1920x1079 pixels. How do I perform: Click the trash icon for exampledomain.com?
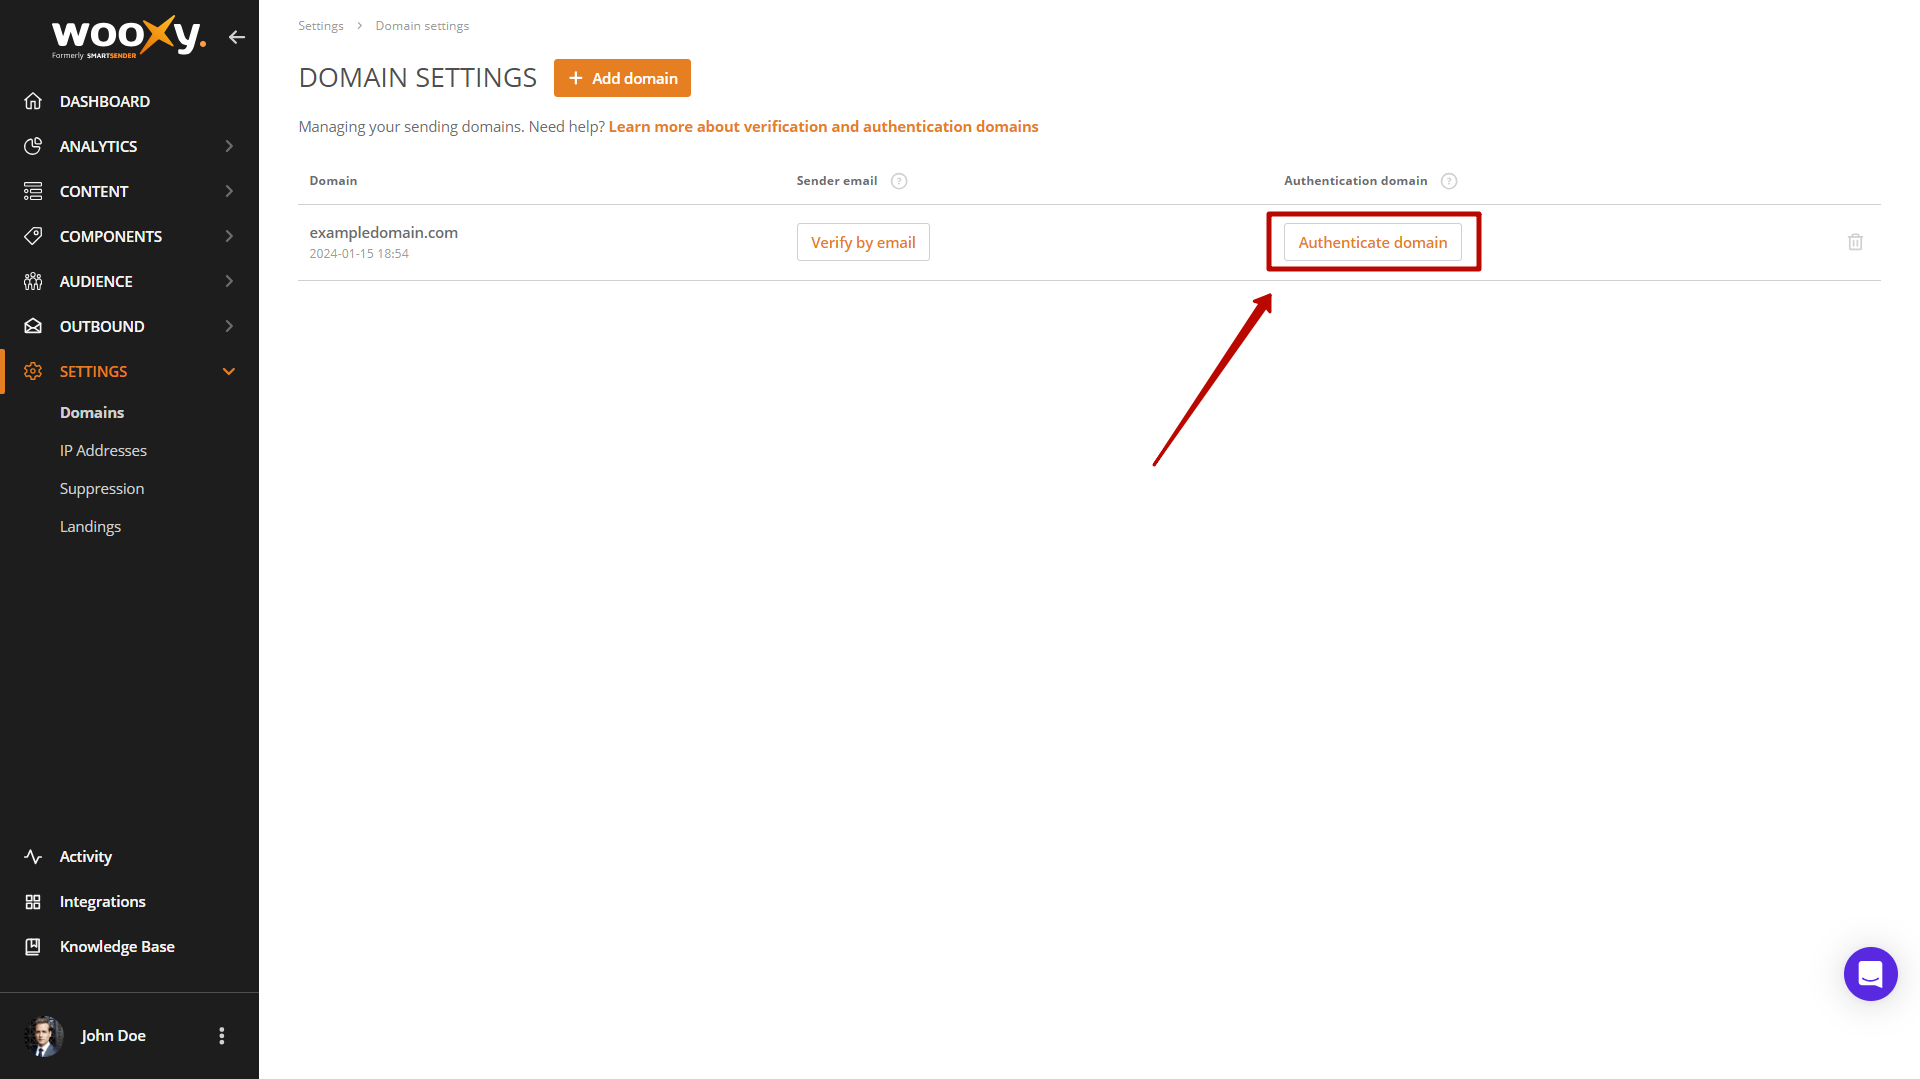(1855, 242)
